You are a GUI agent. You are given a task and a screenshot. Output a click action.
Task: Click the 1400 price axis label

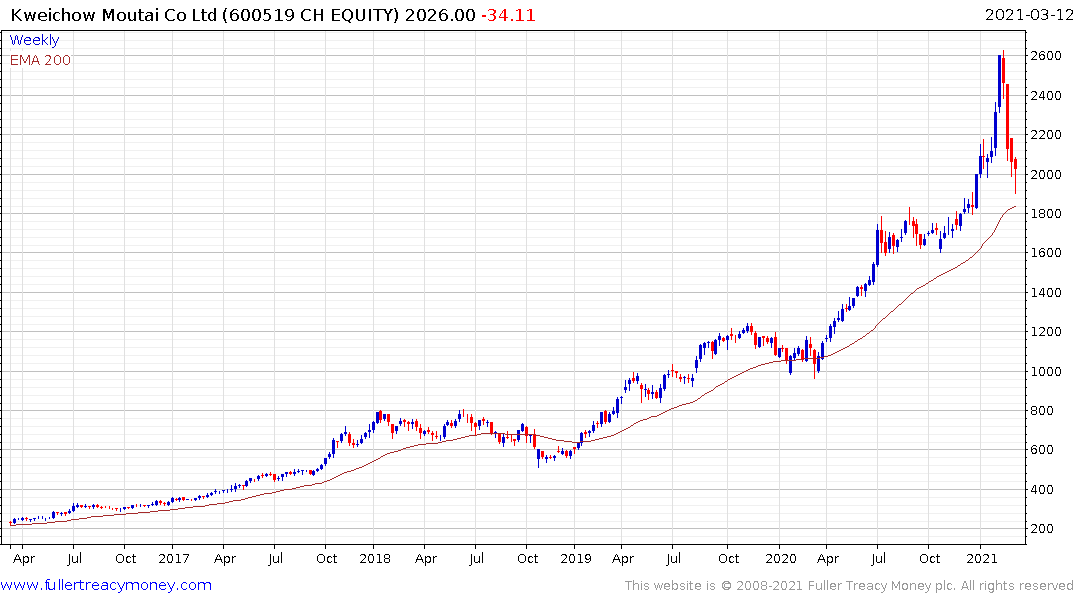[x=1046, y=292]
